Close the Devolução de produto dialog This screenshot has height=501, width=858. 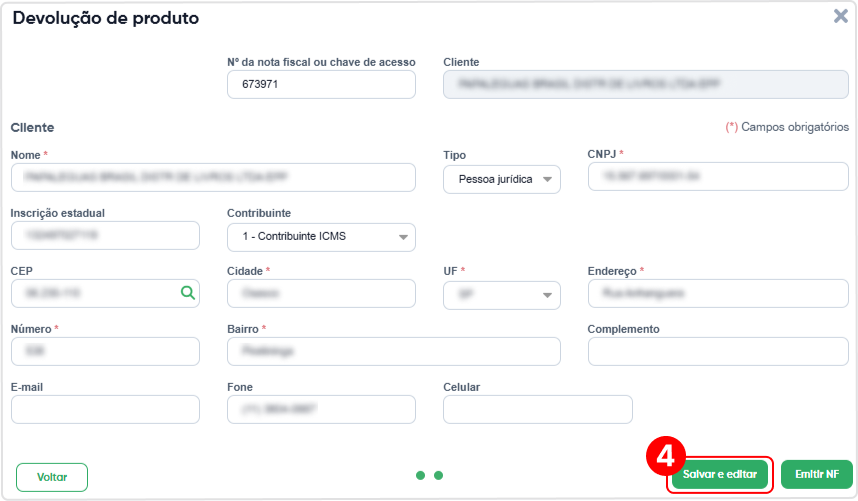click(x=840, y=16)
